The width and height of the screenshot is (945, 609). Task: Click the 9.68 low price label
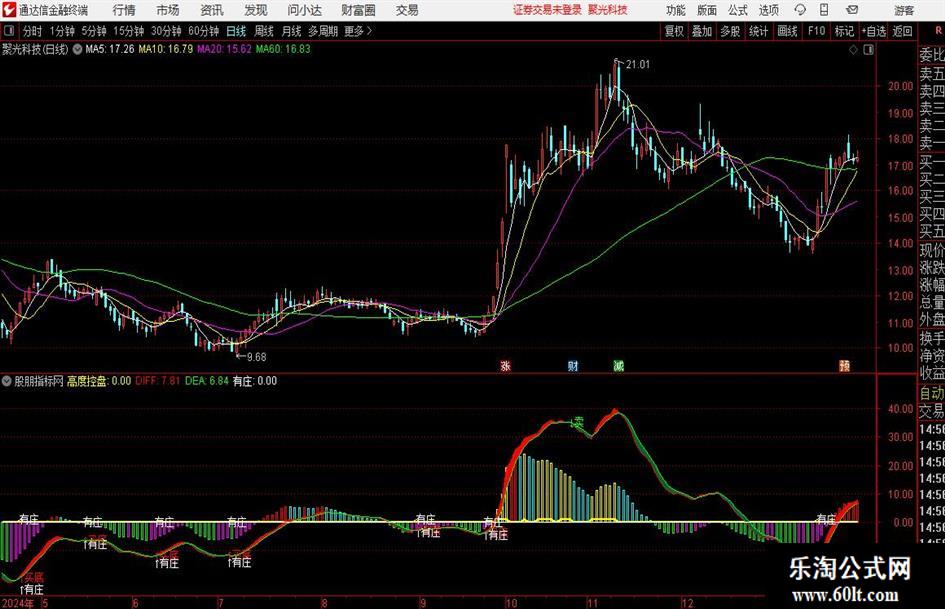[x=257, y=357]
